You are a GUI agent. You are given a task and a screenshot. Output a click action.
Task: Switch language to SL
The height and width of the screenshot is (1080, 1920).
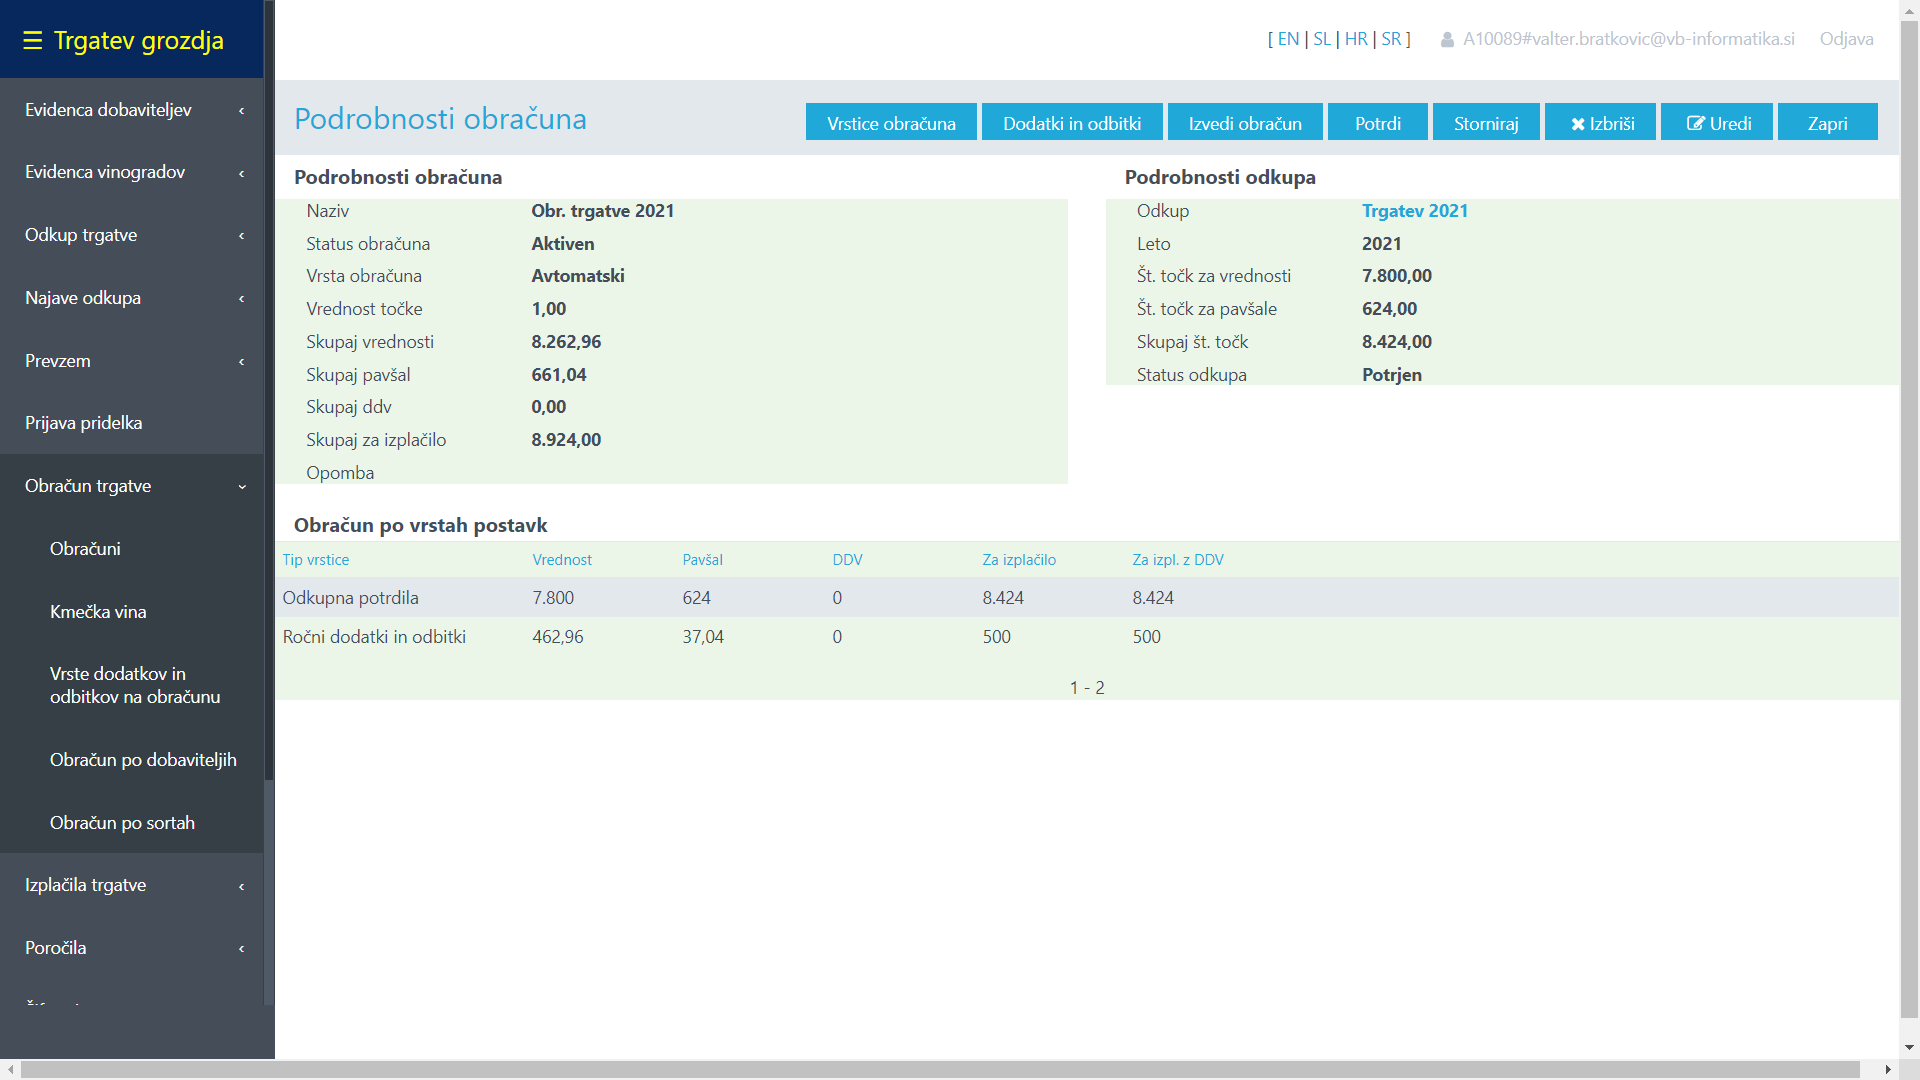point(1322,39)
